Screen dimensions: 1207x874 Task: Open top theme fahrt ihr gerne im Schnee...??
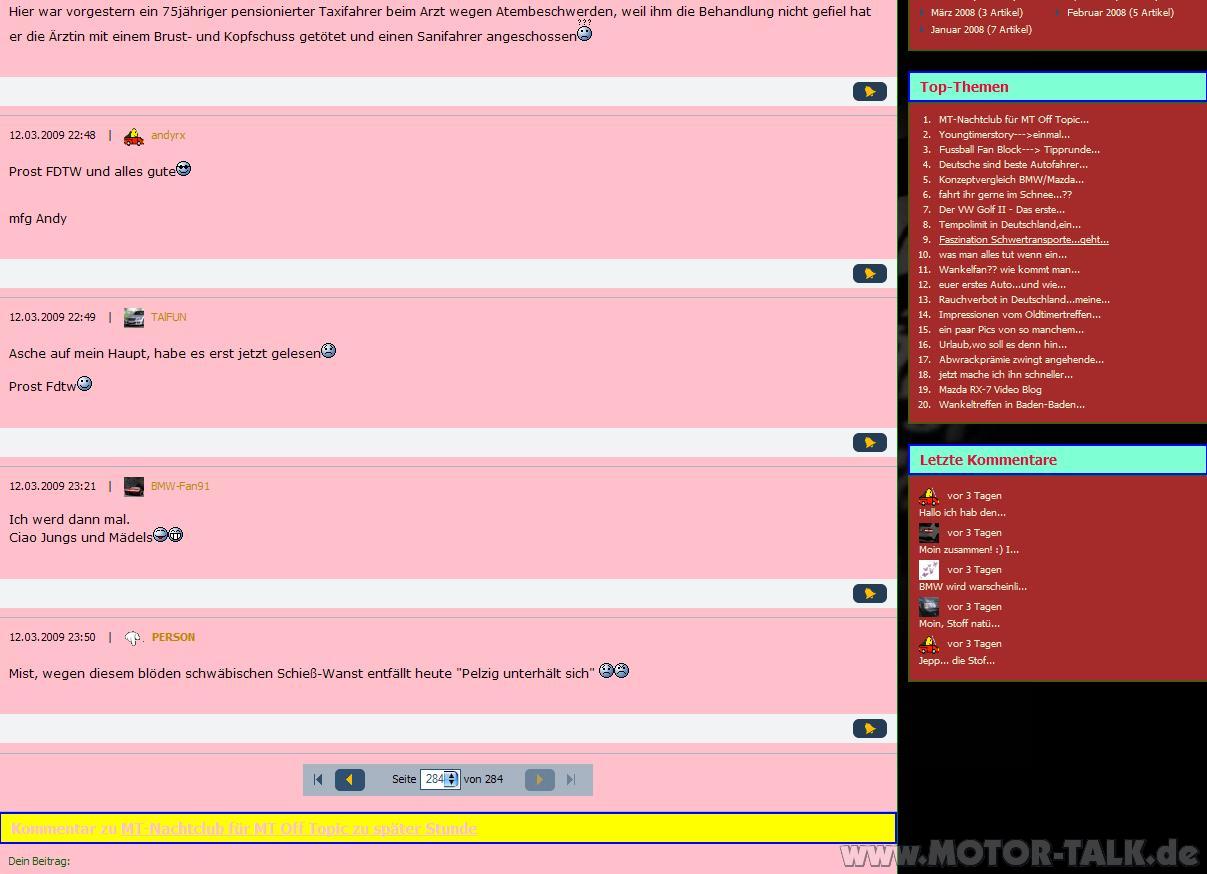[x=1005, y=194]
